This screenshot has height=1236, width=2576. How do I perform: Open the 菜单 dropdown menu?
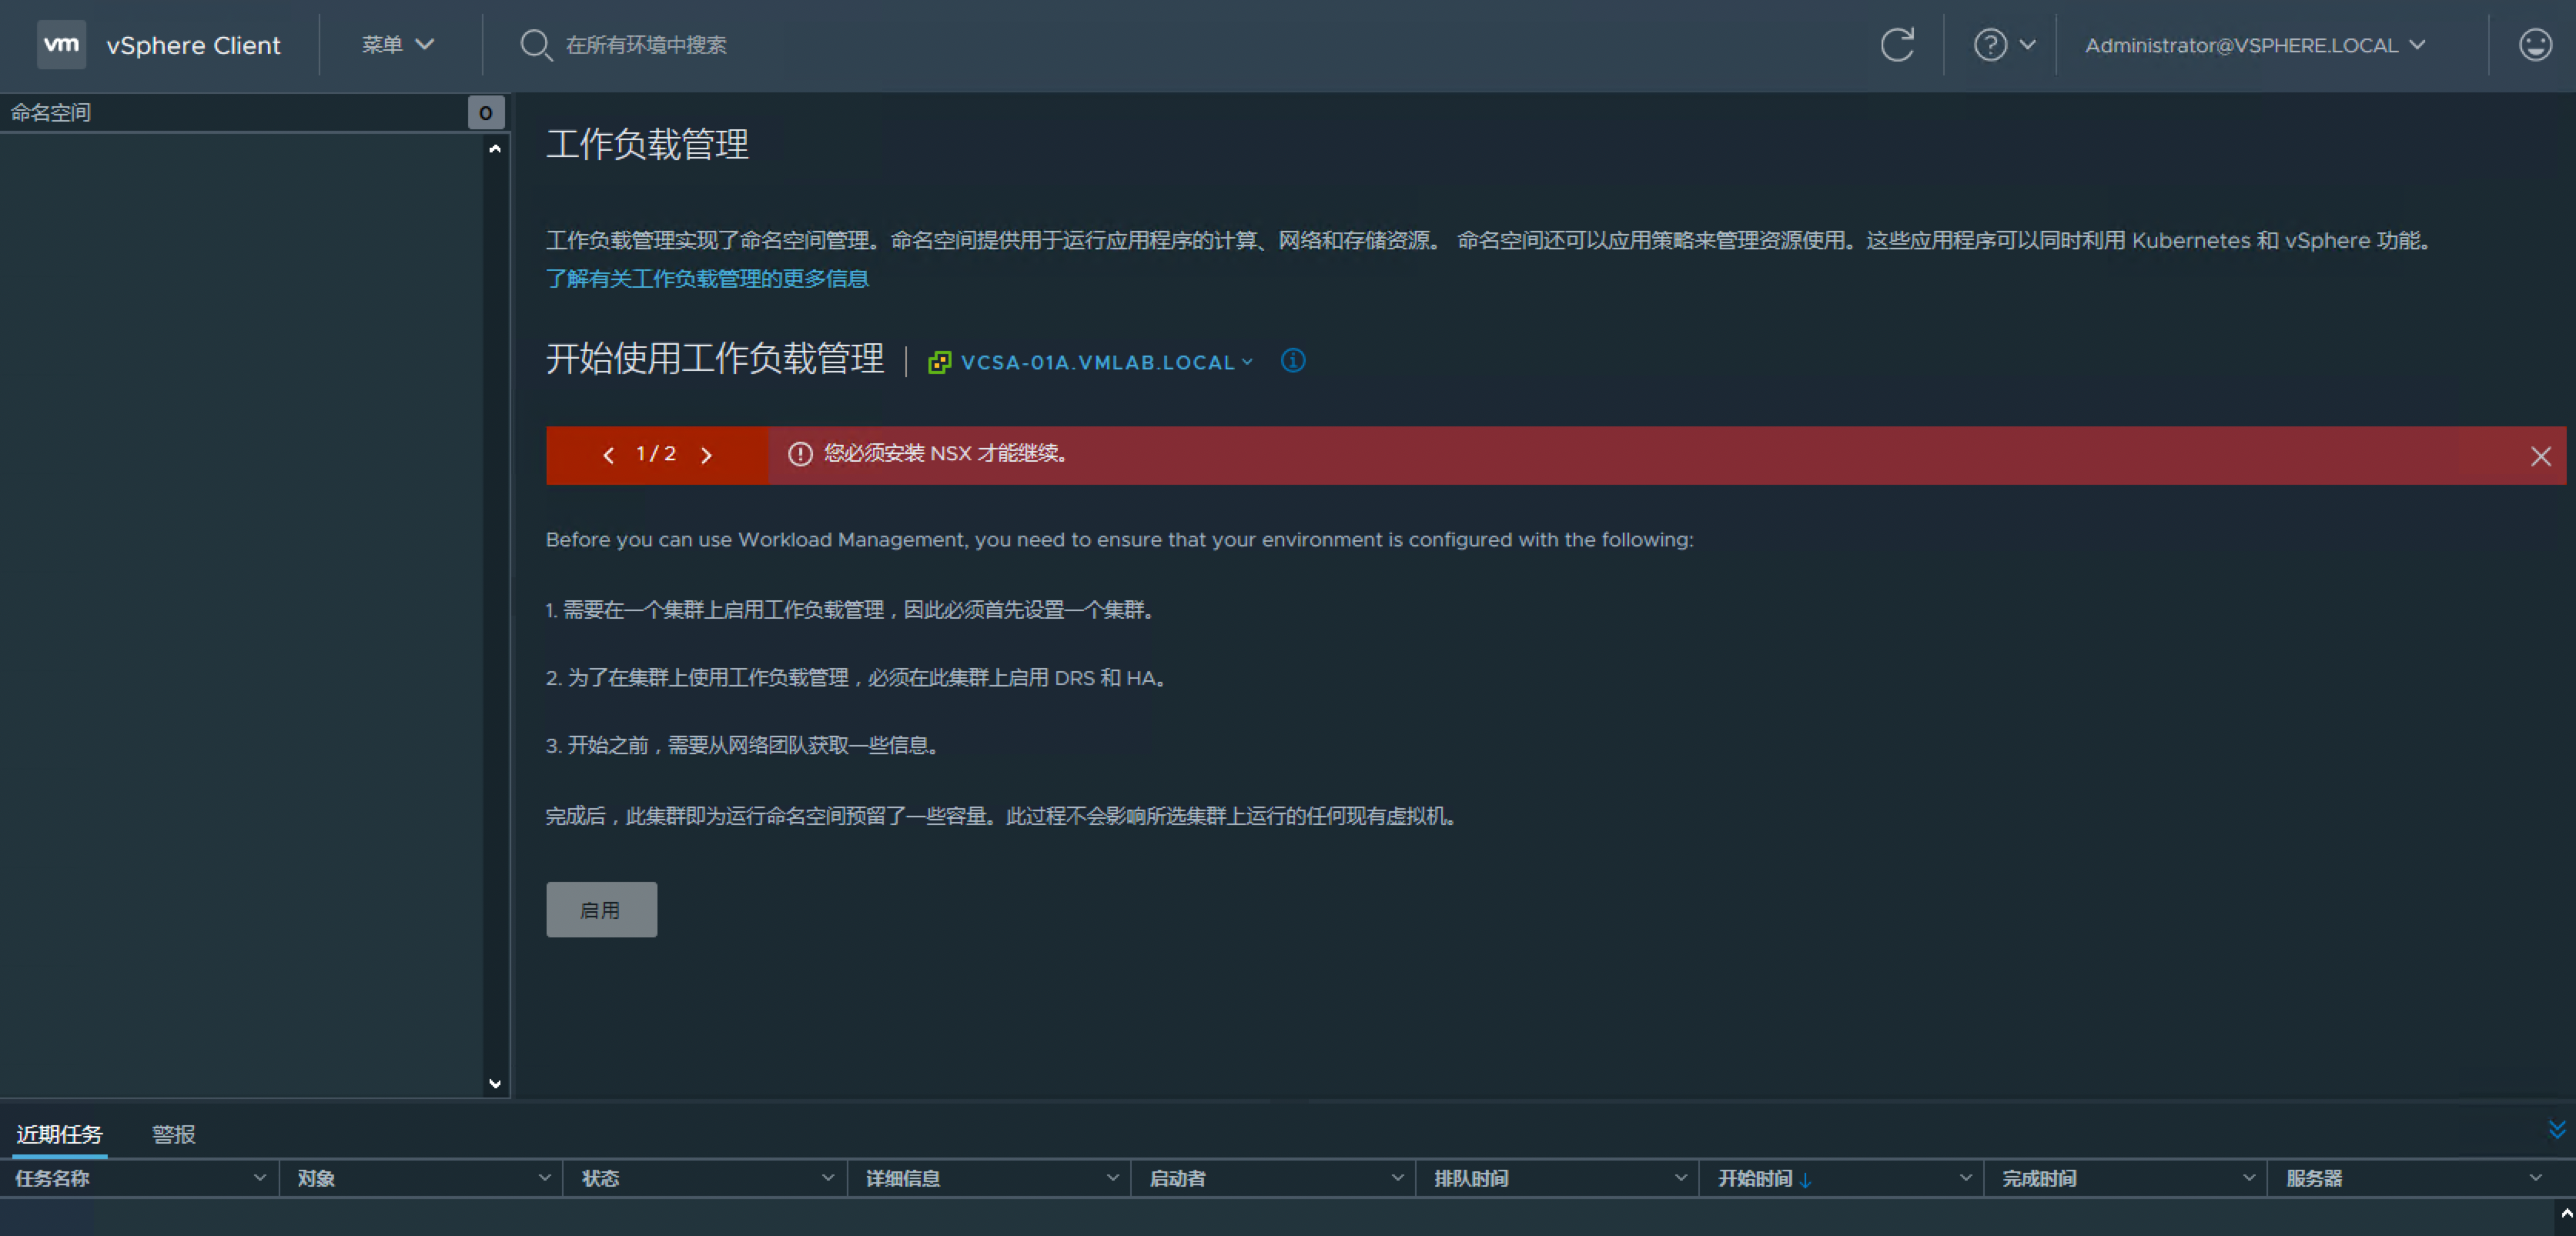[x=397, y=45]
